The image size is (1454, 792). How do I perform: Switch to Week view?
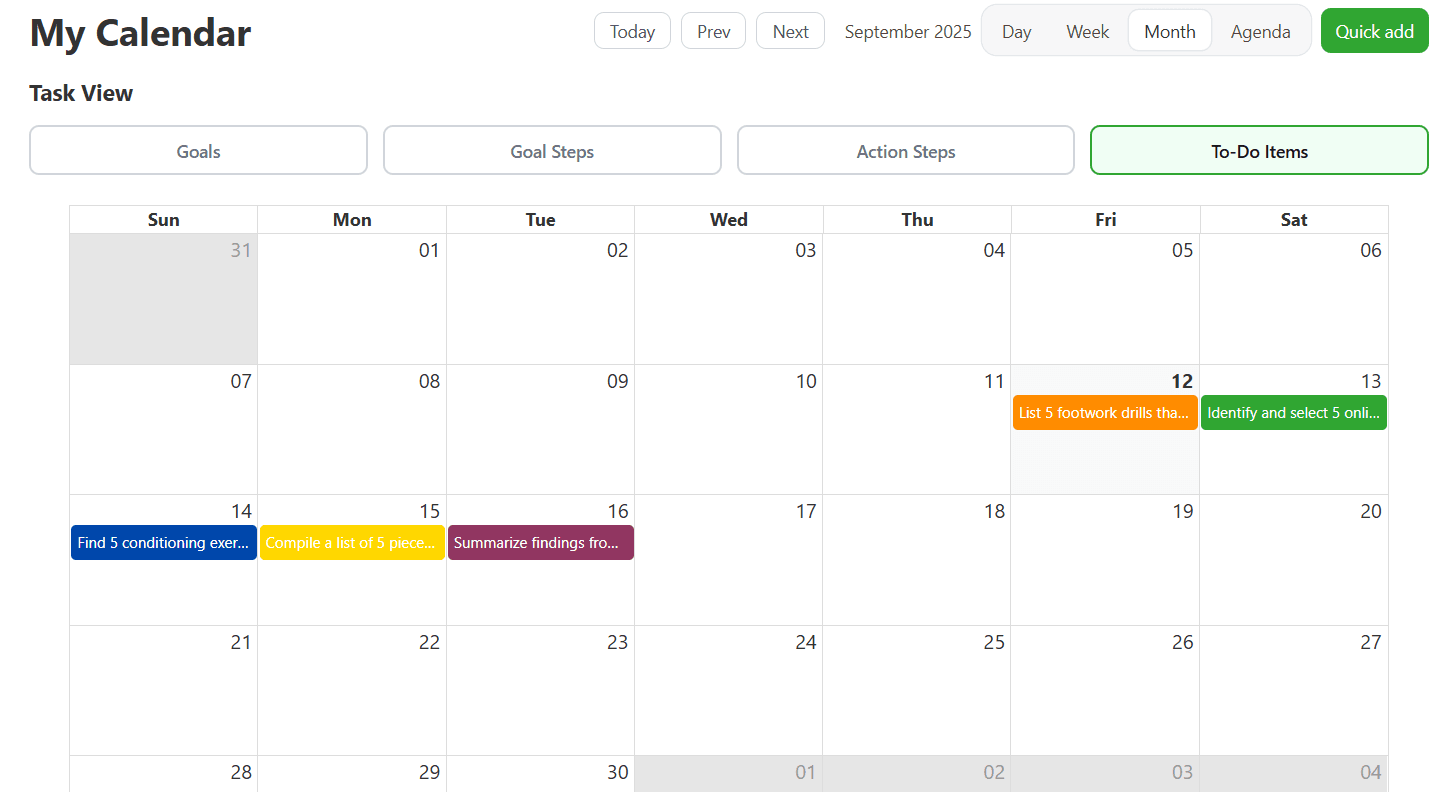point(1087,31)
